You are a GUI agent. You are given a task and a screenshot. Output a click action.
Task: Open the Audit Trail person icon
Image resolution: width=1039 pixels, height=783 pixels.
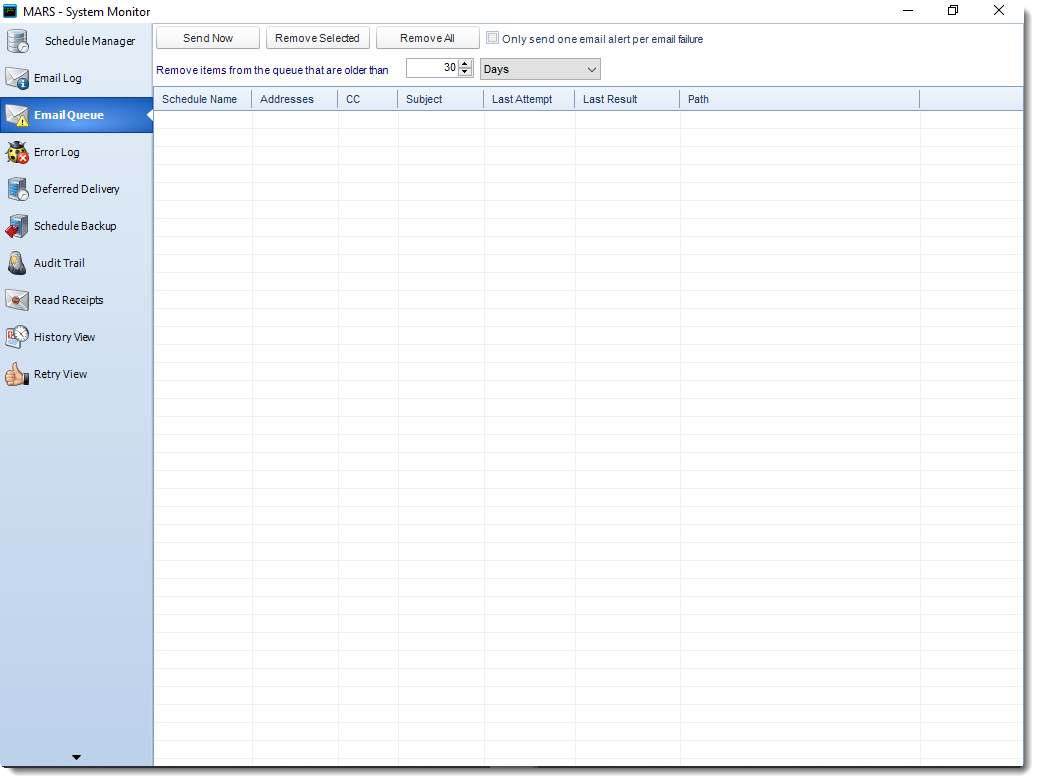[17, 264]
